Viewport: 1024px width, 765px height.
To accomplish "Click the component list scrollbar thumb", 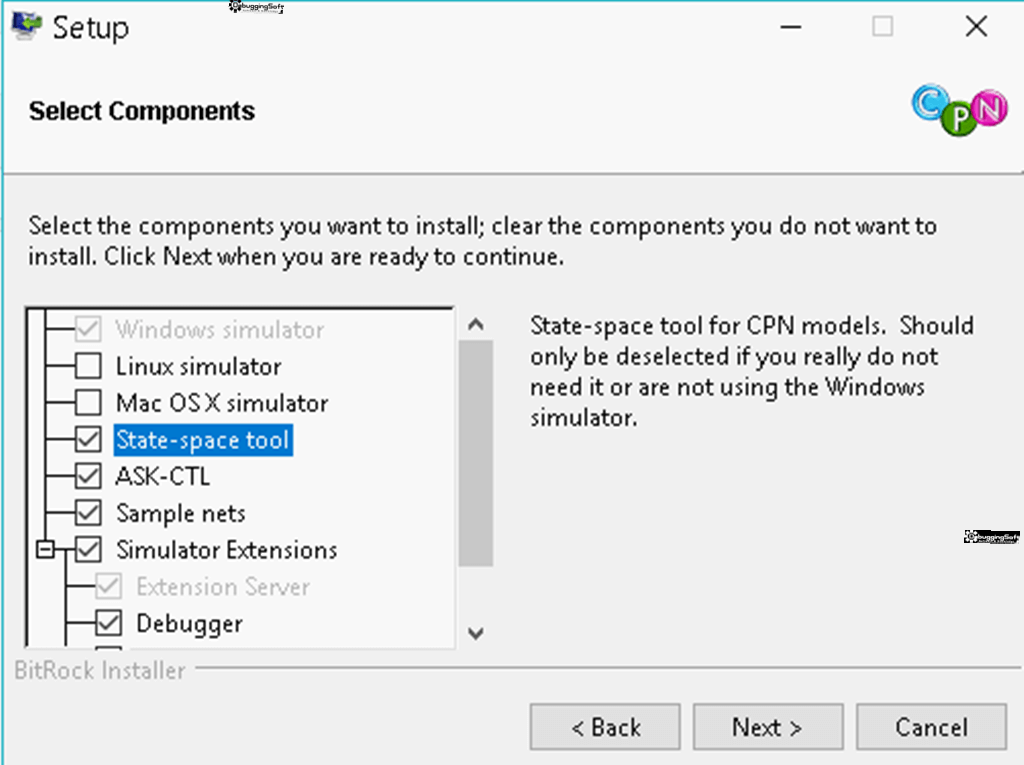I will (475, 453).
